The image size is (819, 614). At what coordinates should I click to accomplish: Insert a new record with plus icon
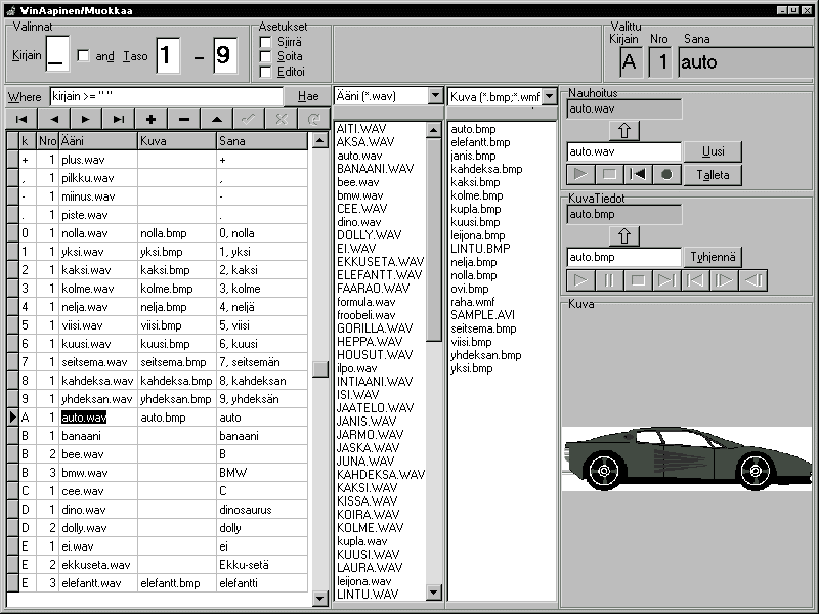tap(151, 119)
